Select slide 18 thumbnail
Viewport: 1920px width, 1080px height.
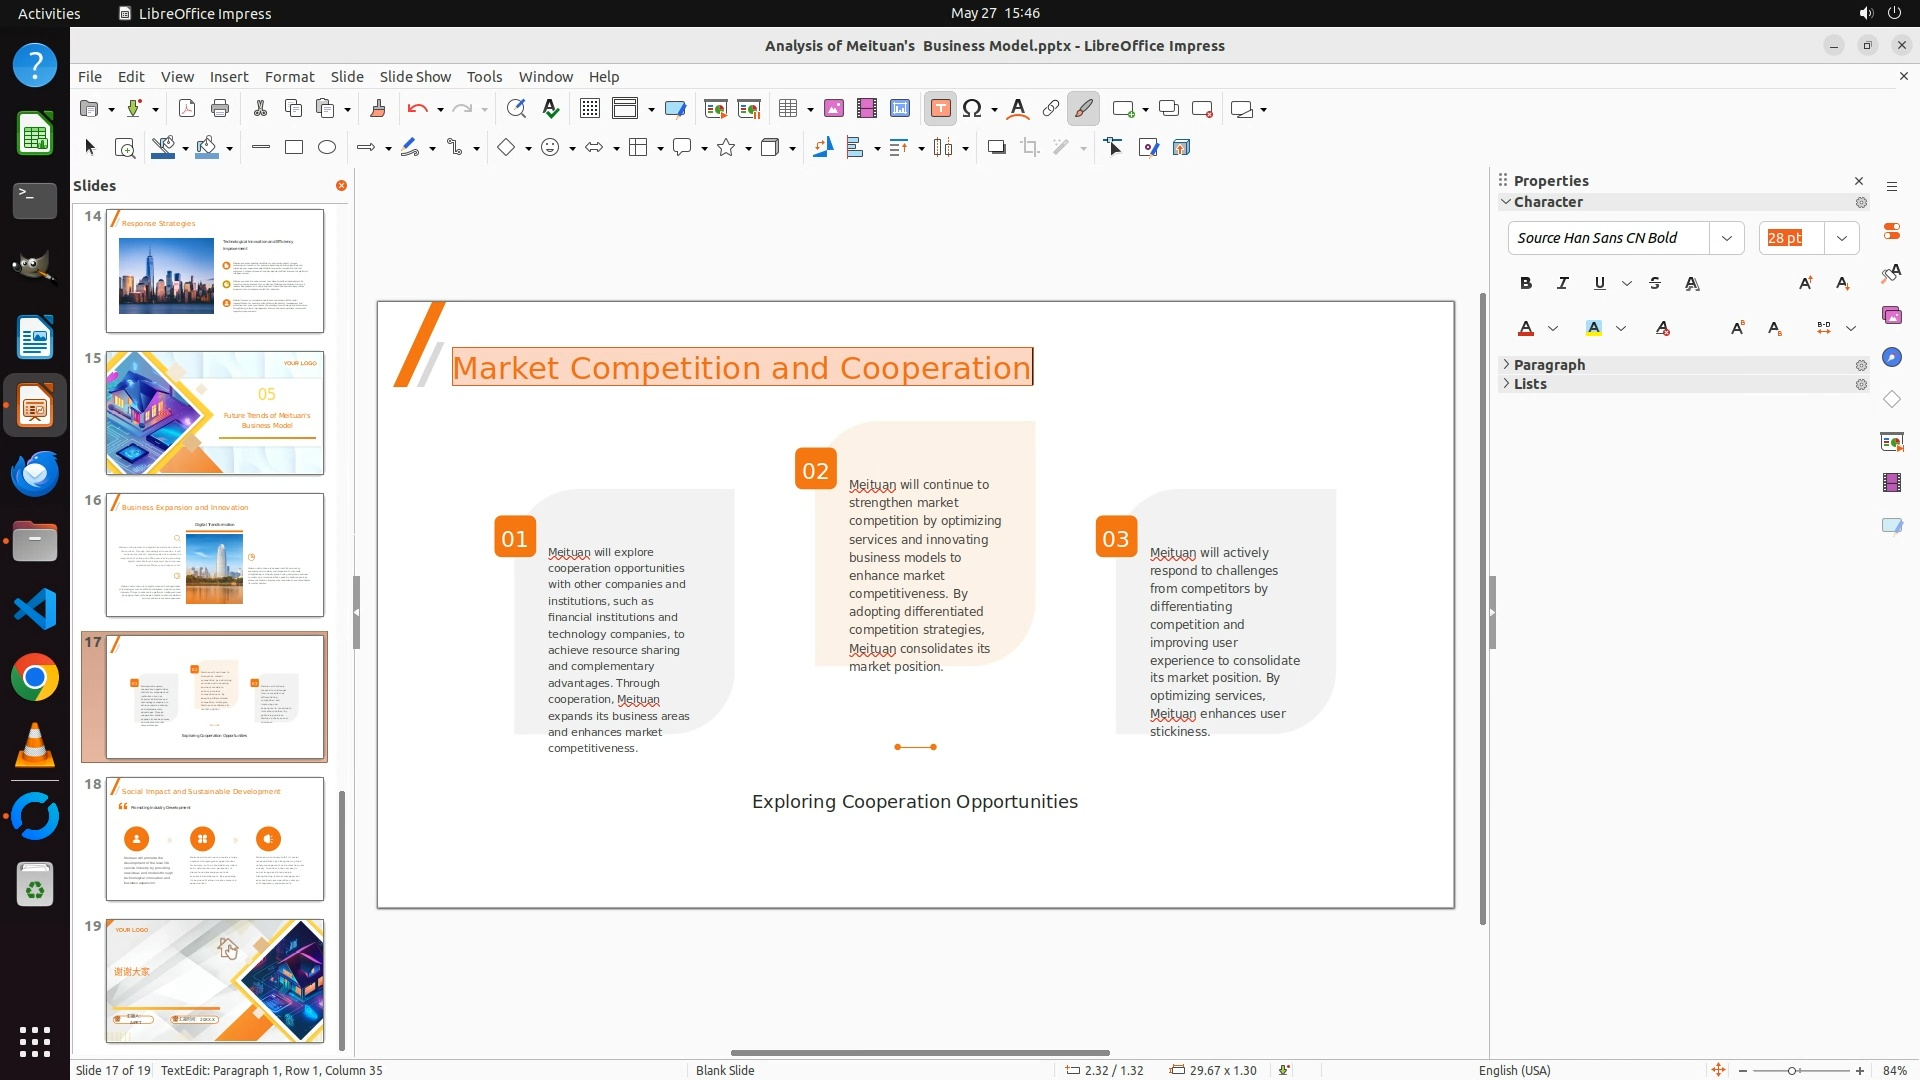pos(215,839)
